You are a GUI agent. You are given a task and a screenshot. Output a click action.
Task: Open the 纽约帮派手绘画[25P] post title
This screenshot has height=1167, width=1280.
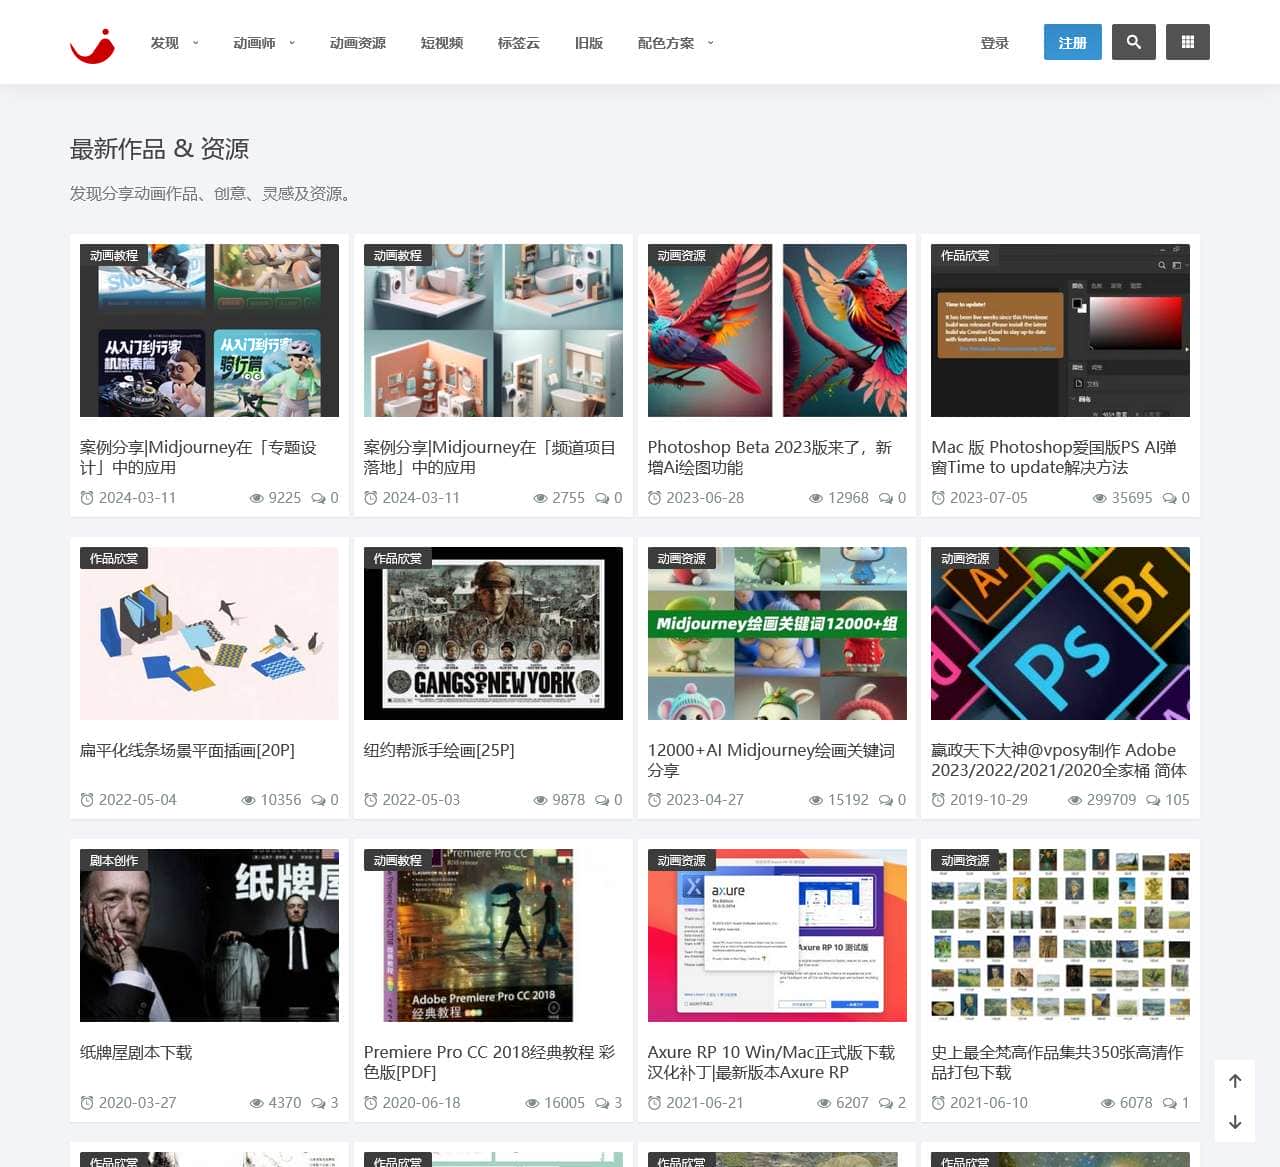pyautogui.click(x=439, y=750)
